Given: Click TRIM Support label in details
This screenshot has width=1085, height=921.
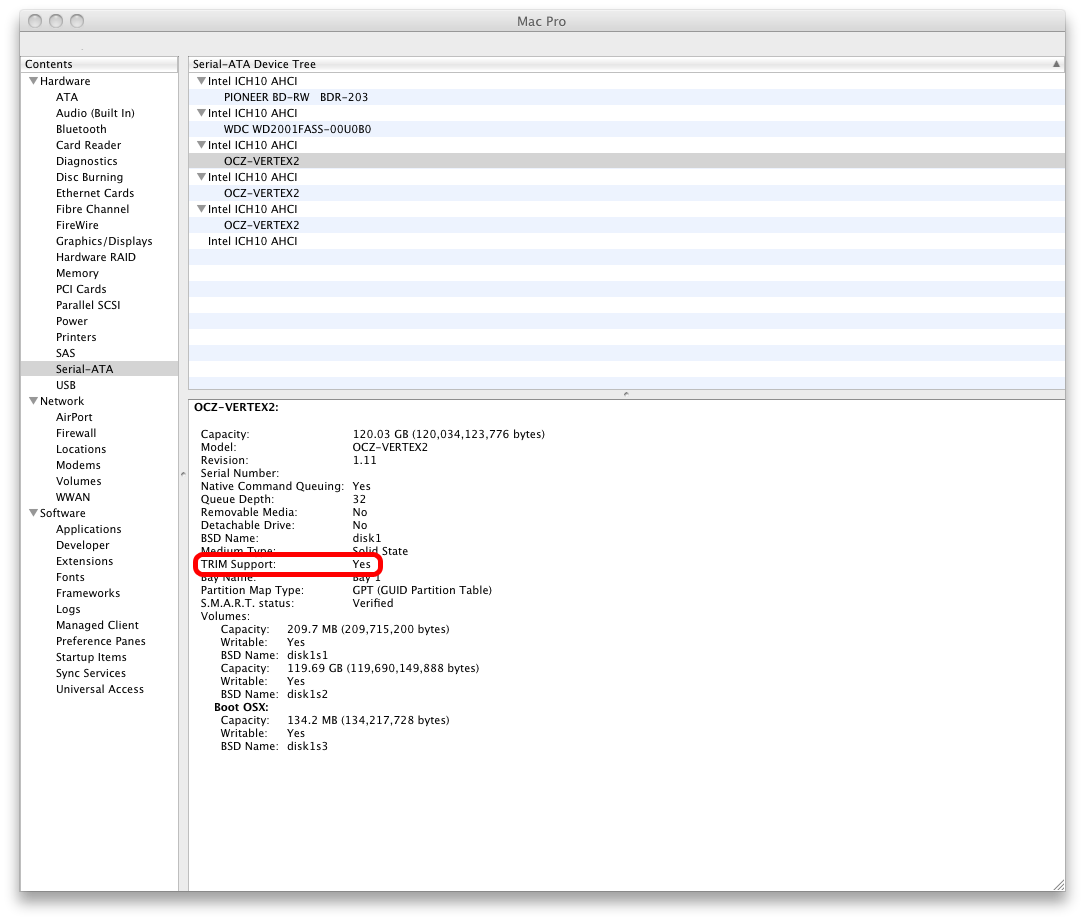Looking at the screenshot, I should point(238,564).
